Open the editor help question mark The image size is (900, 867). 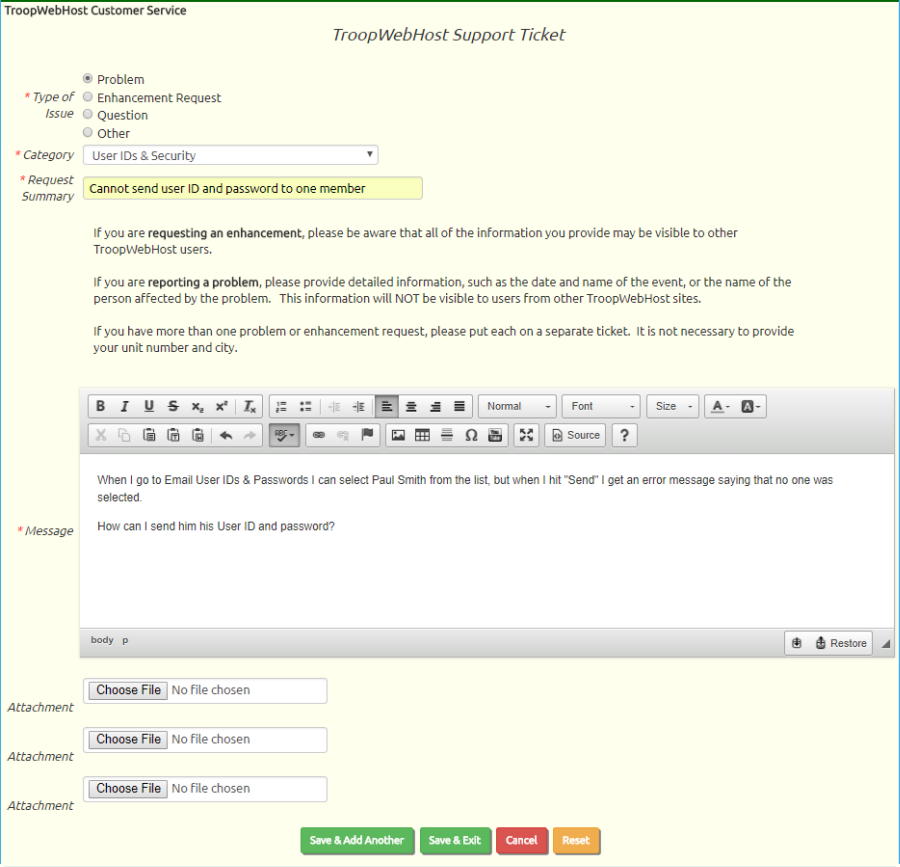pos(624,435)
